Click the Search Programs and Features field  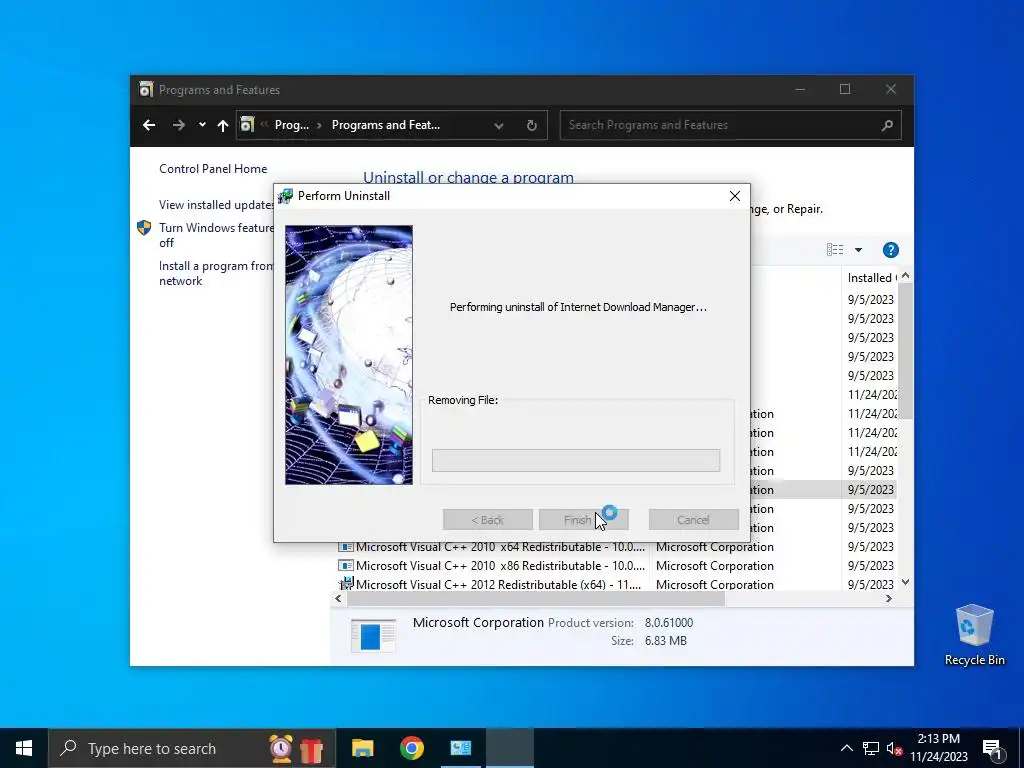[730, 125]
